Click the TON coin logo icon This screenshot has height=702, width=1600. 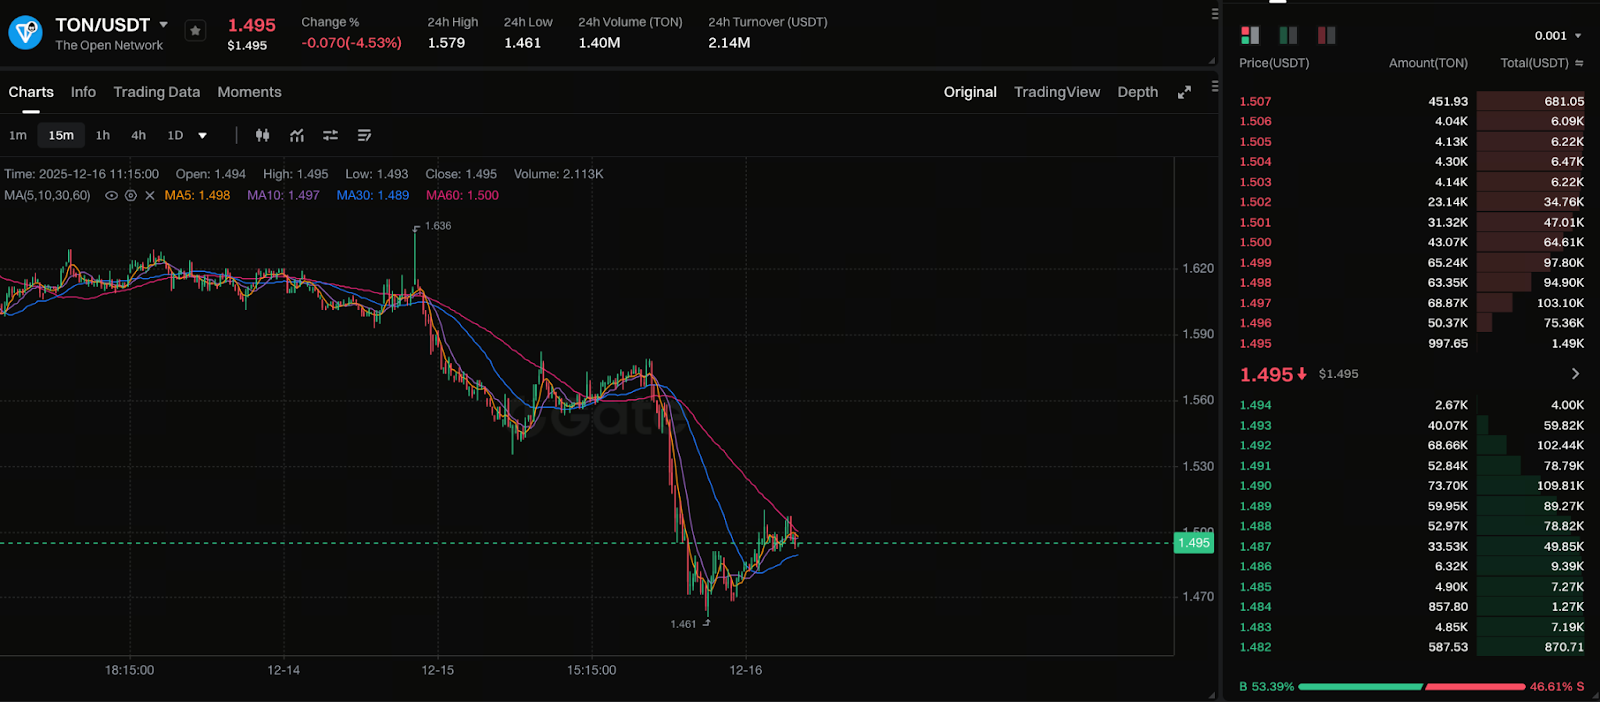(25, 33)
